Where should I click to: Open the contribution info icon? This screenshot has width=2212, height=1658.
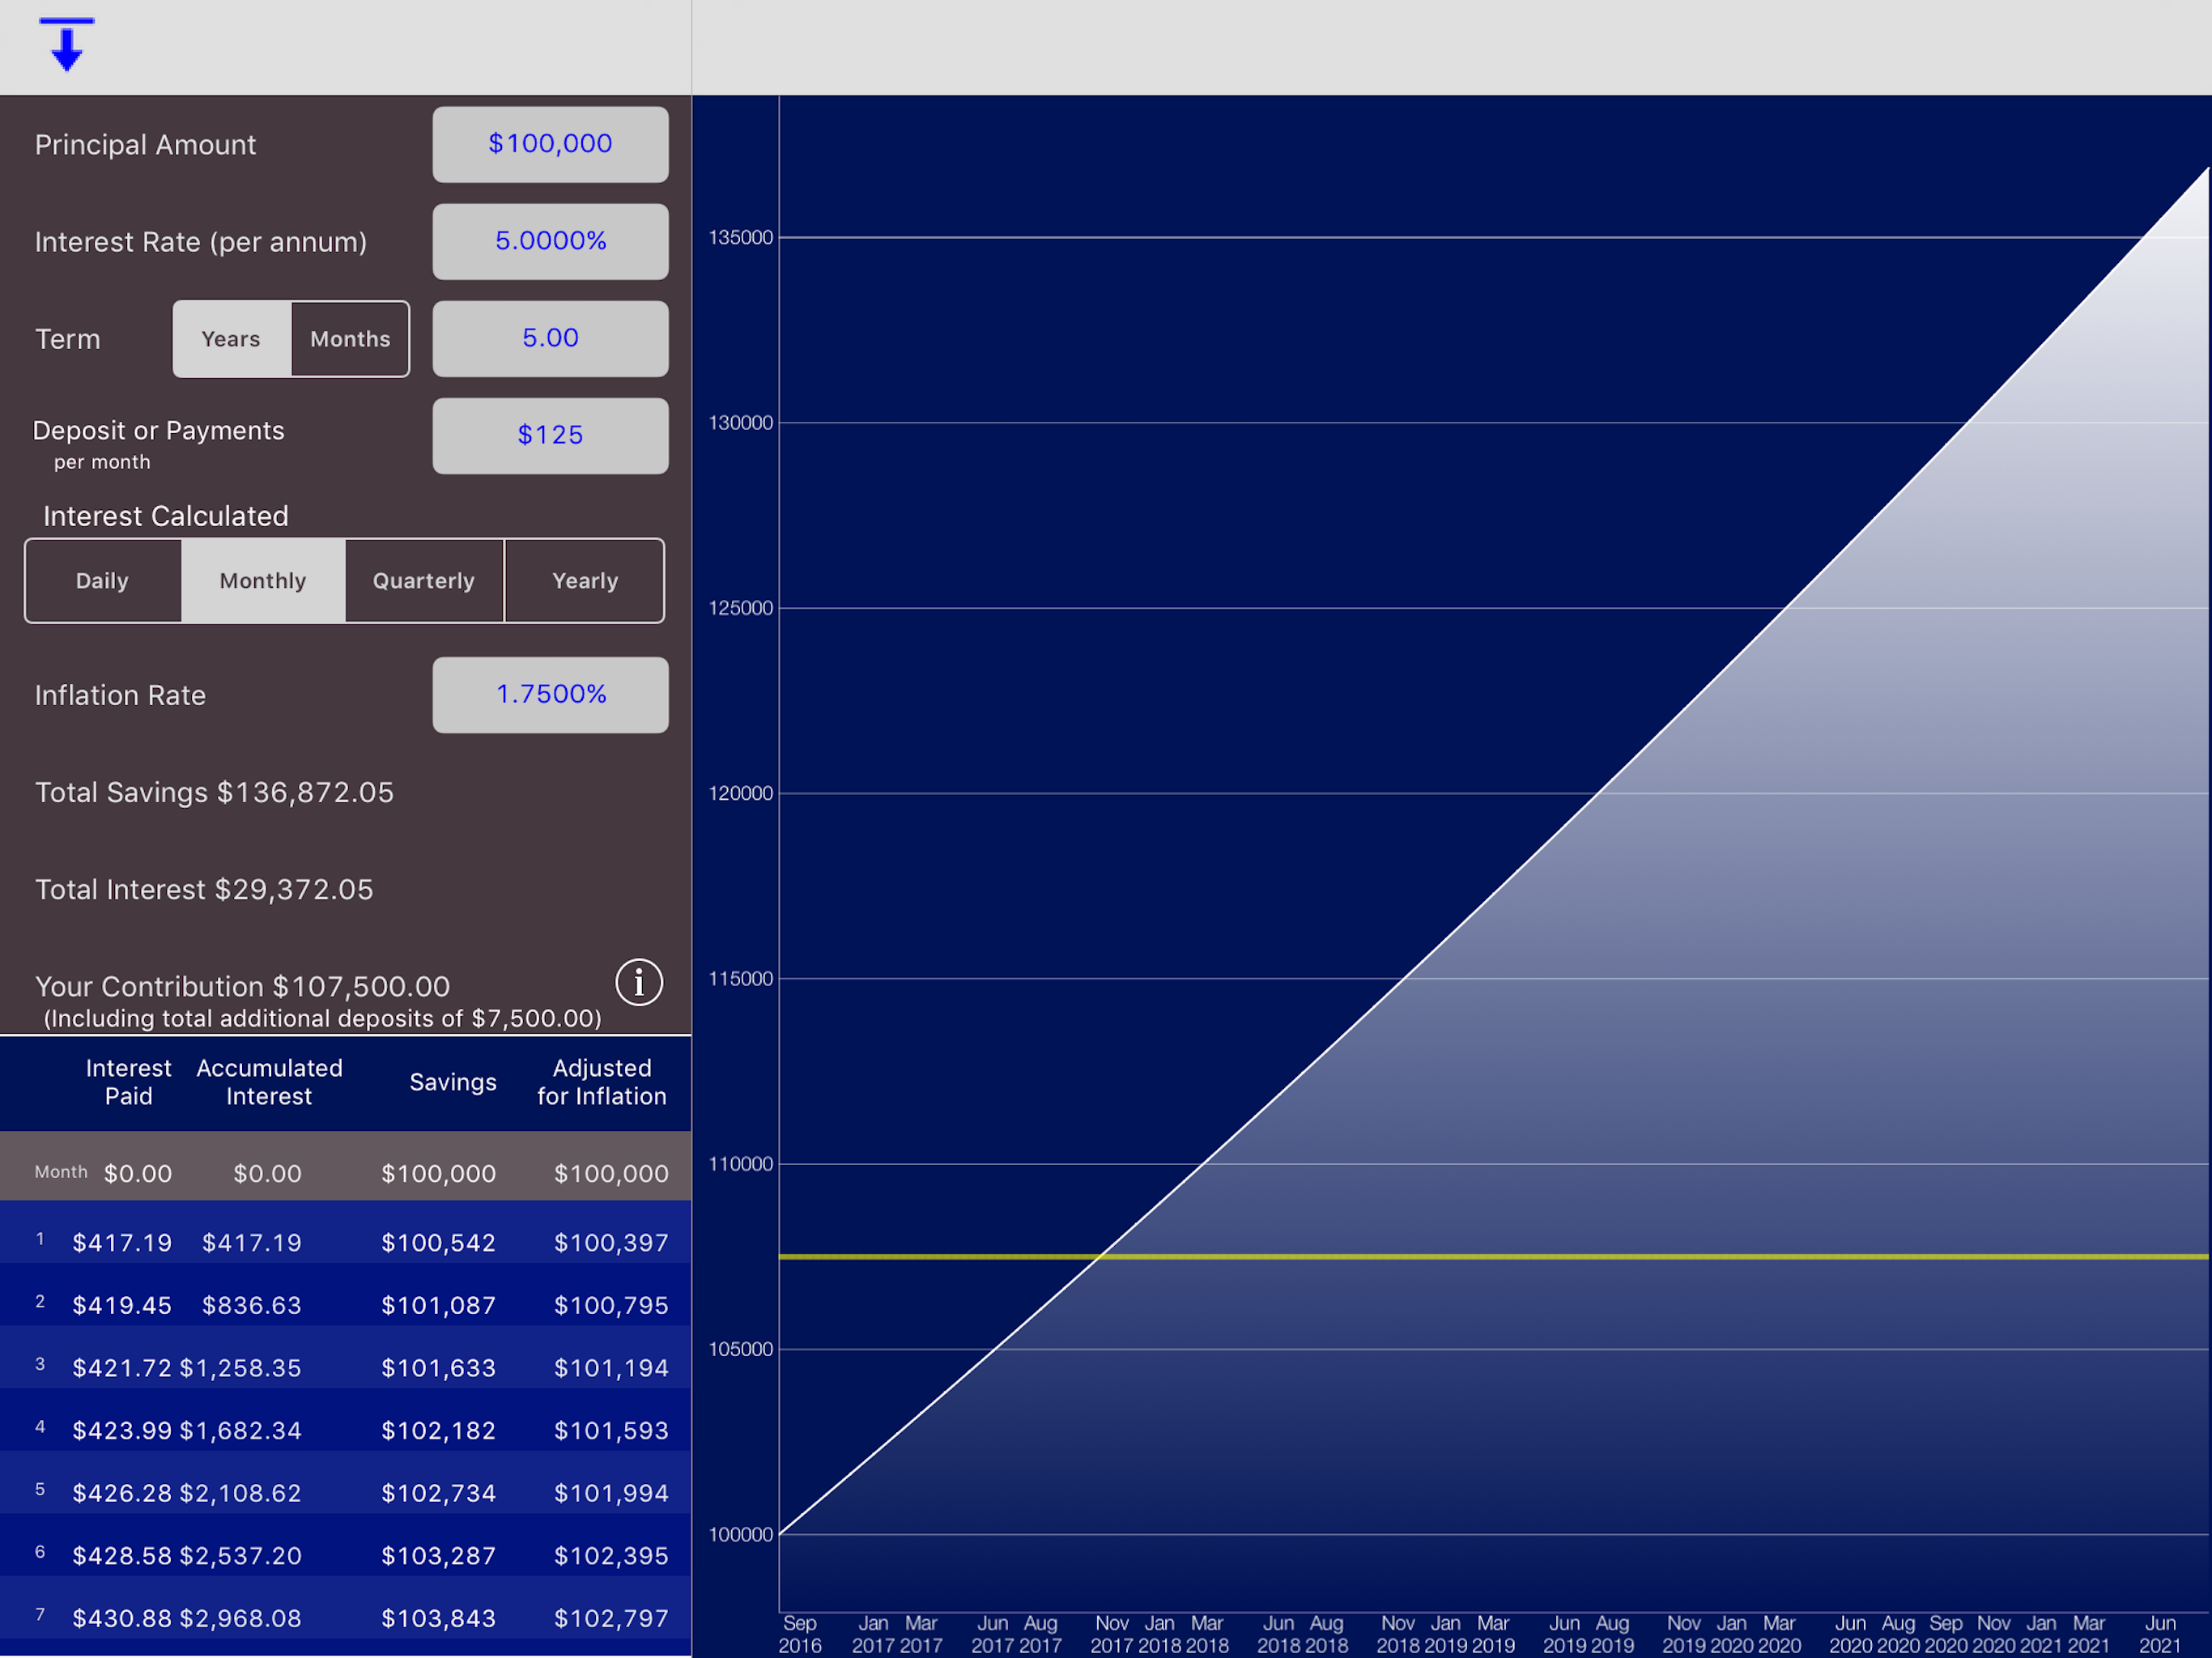click(638, 982)
